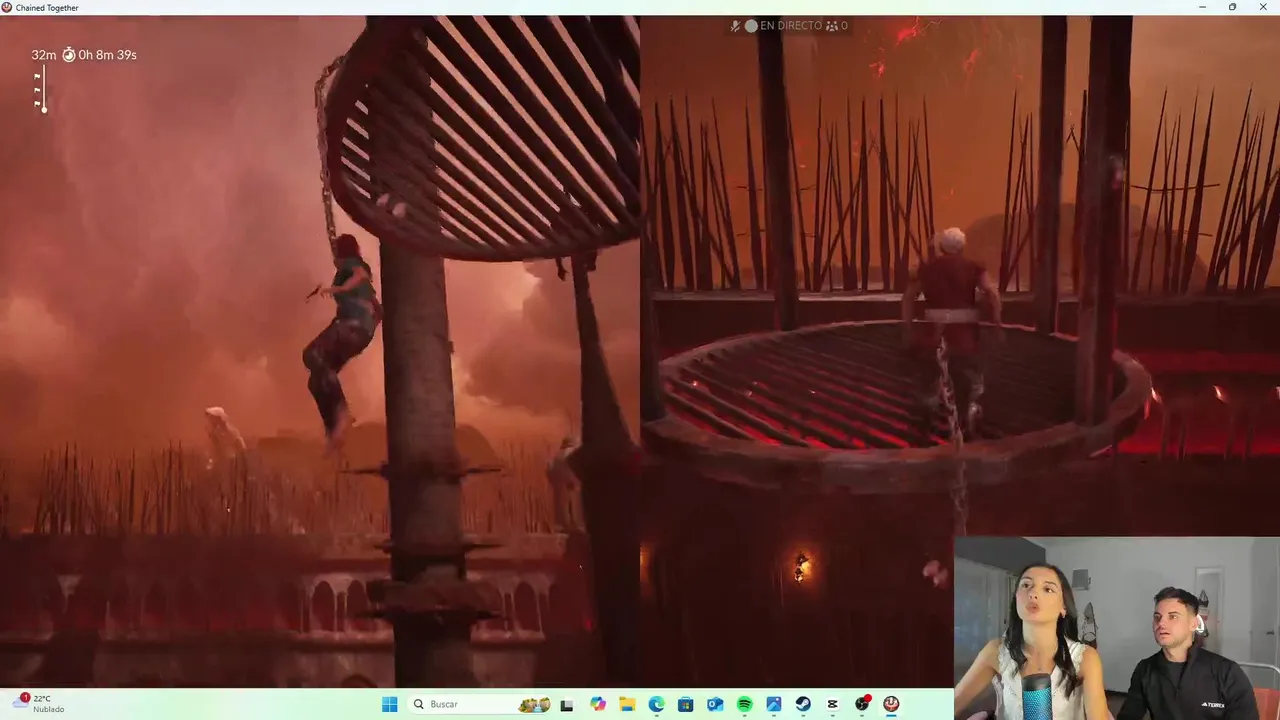Open the Photos app from the taskbar
This screenshot has width=1280, height=720.
774,704
